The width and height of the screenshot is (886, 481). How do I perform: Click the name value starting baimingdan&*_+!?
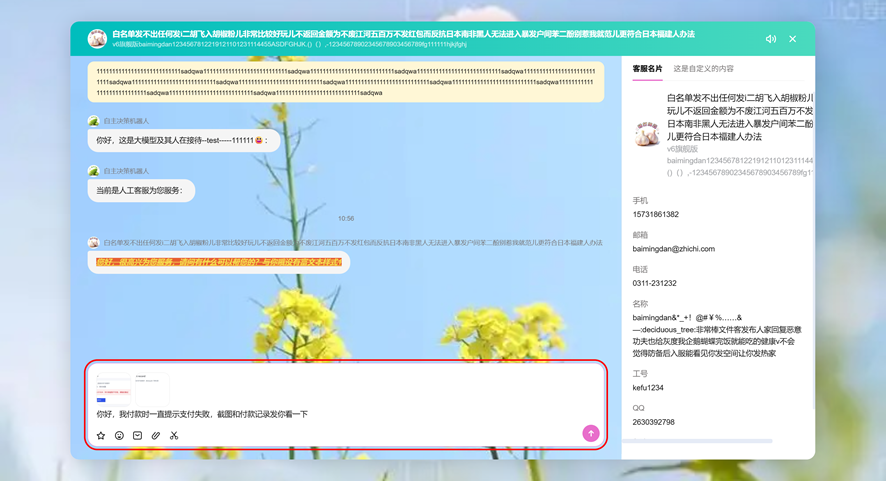click(717, 335)
